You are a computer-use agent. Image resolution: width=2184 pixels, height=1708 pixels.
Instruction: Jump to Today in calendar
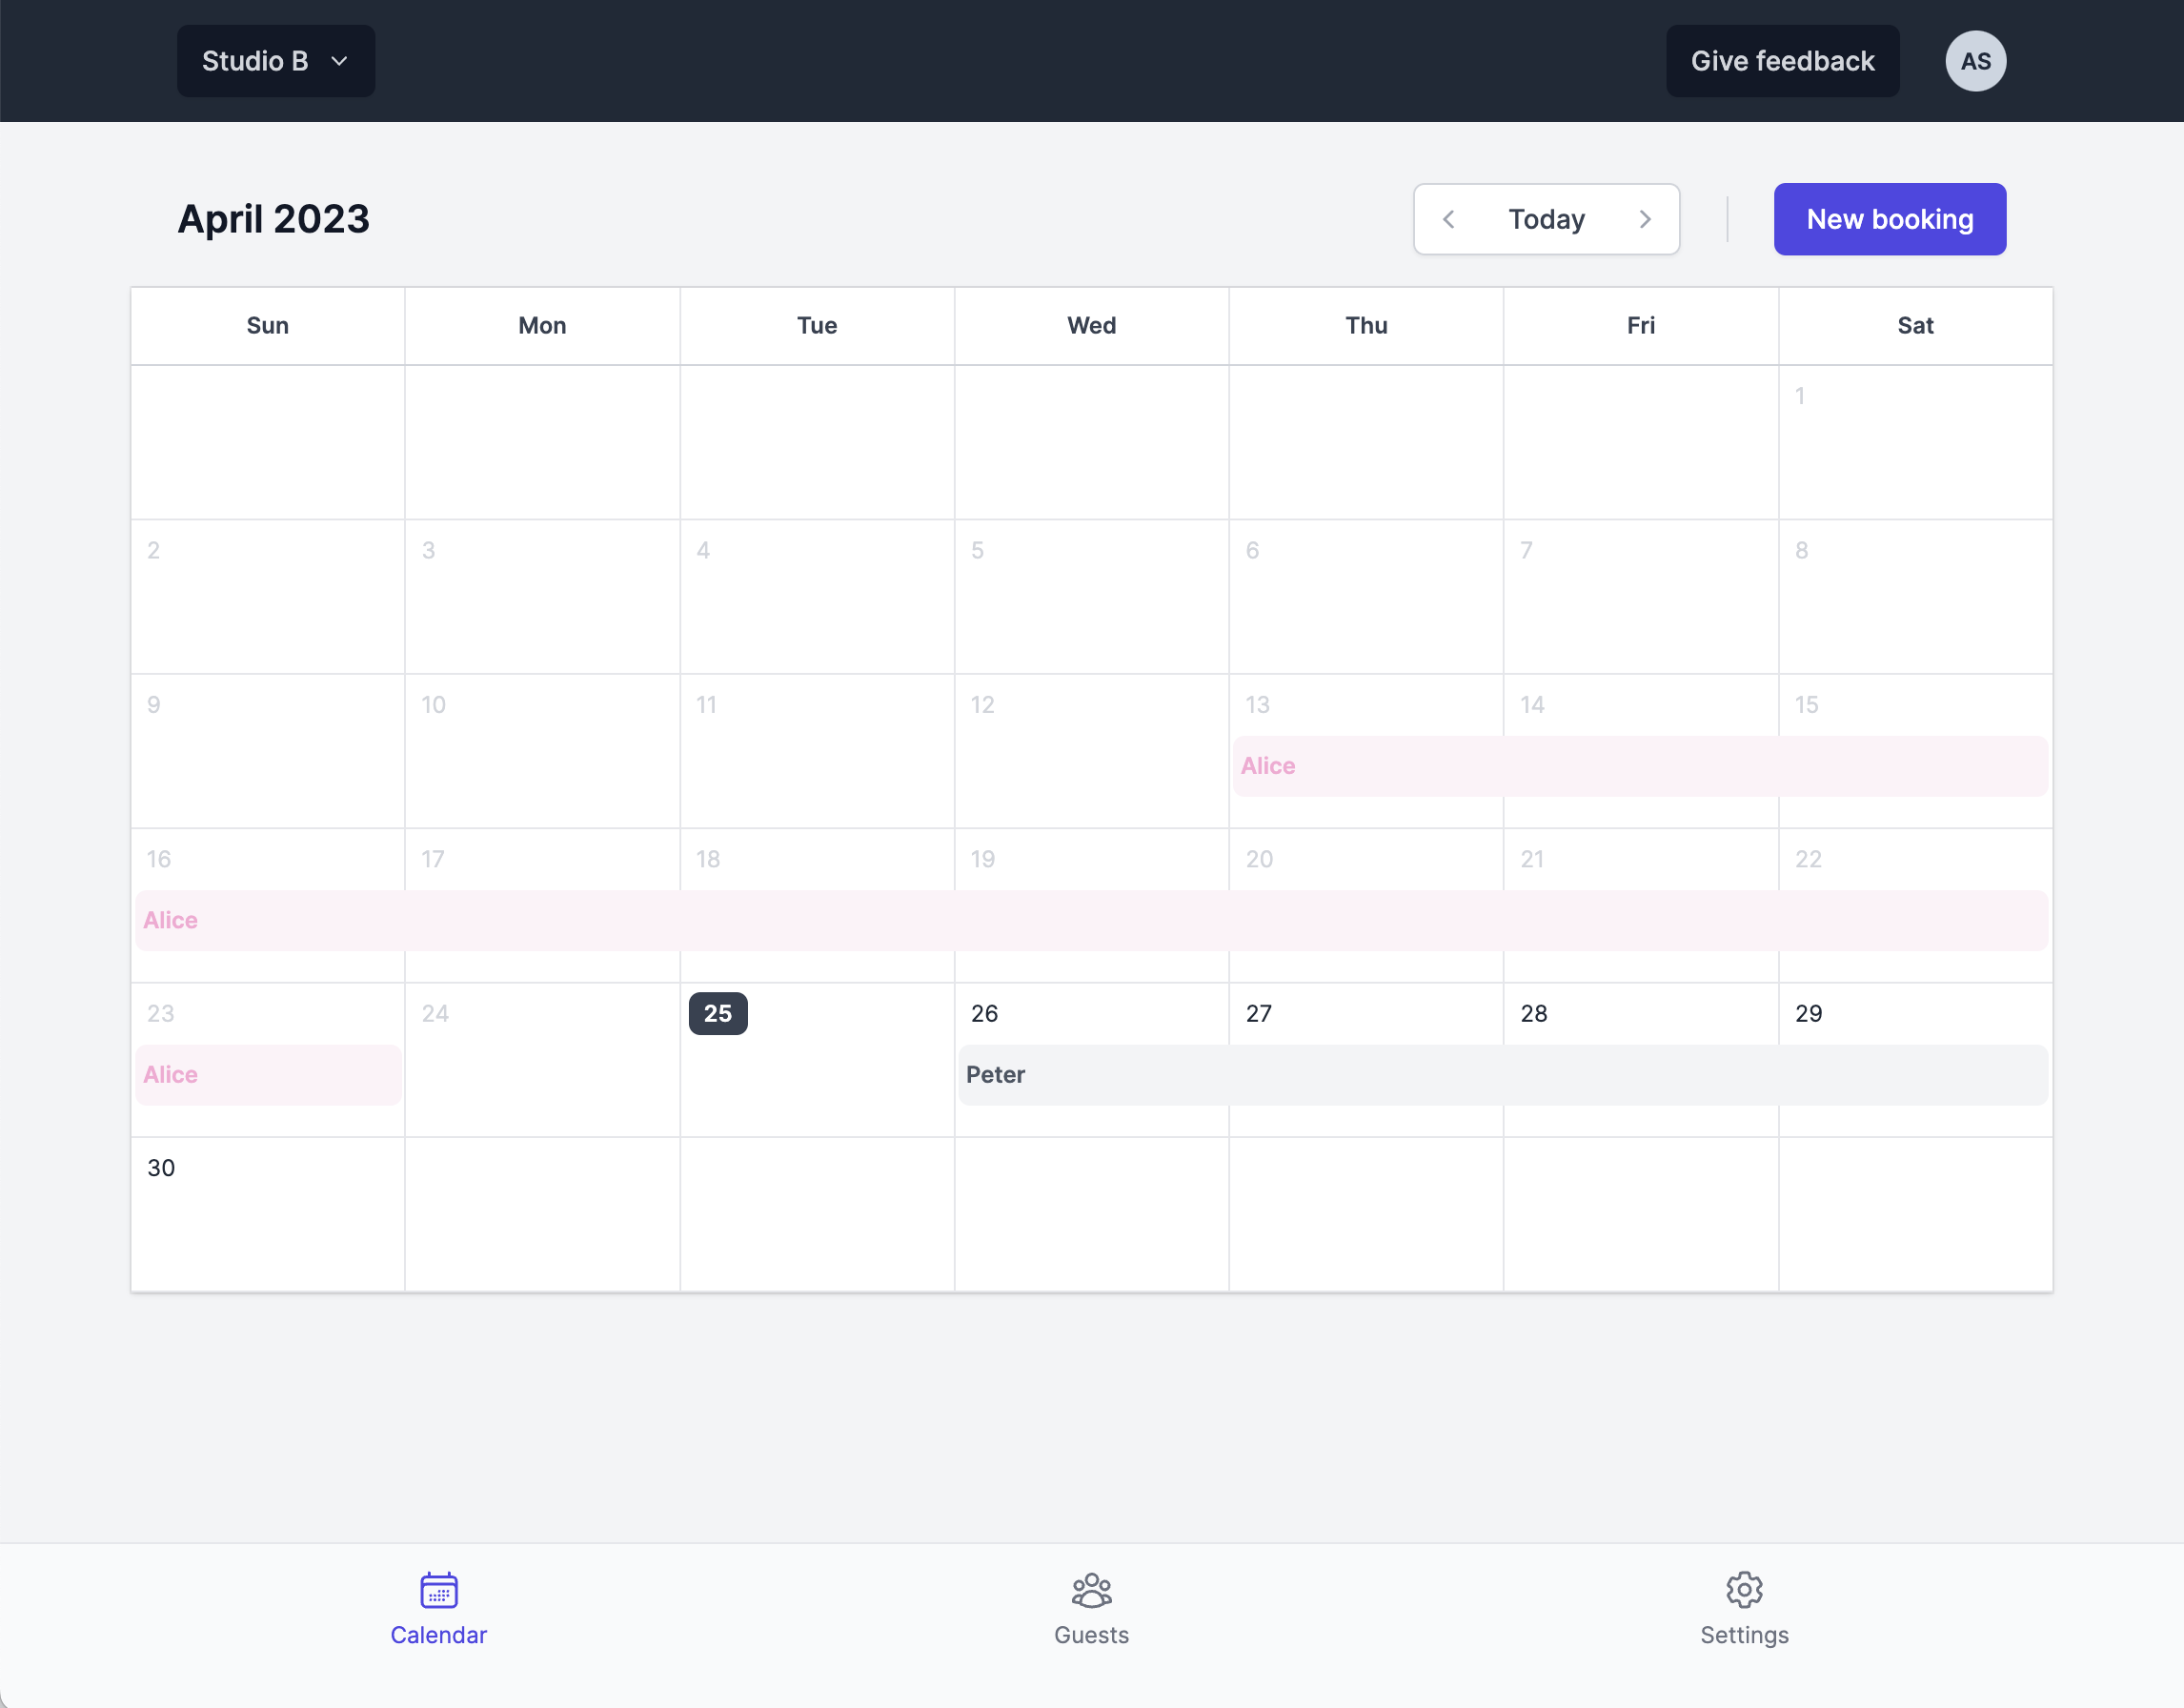[1546, 219]
